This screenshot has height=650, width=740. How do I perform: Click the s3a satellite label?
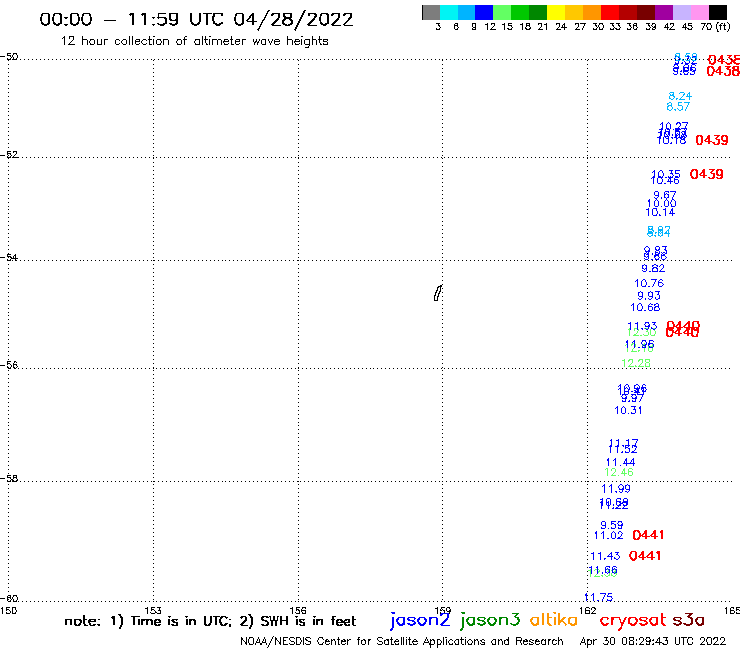tap(689, 620)
